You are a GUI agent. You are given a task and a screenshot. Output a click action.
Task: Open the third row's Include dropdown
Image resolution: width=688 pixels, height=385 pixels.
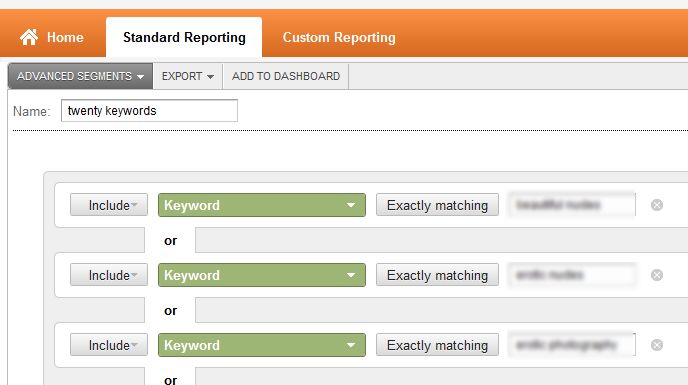[109, 345]
